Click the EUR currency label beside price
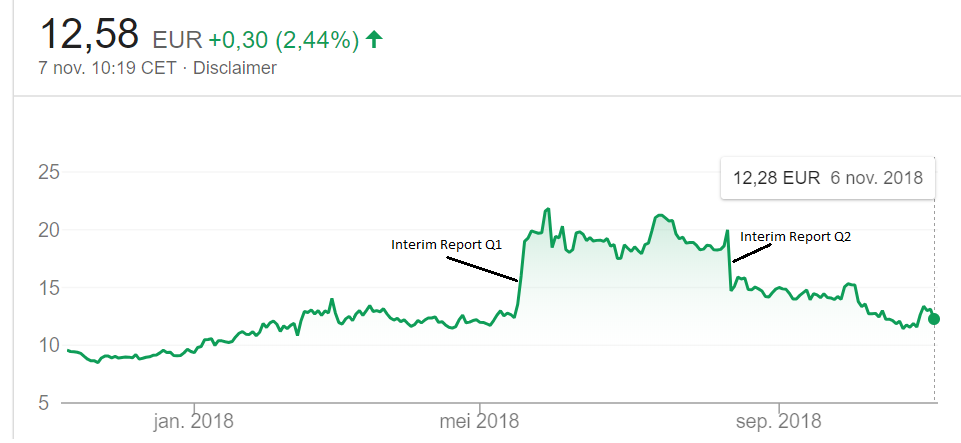The width and height of the screenshot is (961, 443). (x=176, y=41)
